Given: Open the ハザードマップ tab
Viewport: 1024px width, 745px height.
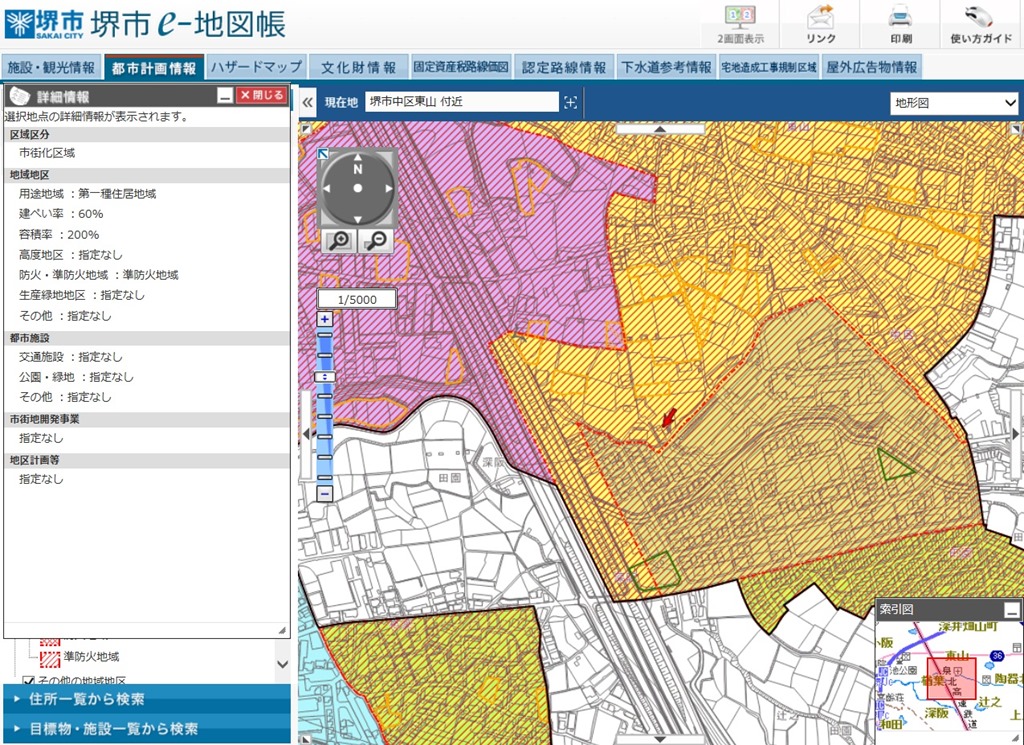Looking at the screenshot, I should [x=256, y=67].
